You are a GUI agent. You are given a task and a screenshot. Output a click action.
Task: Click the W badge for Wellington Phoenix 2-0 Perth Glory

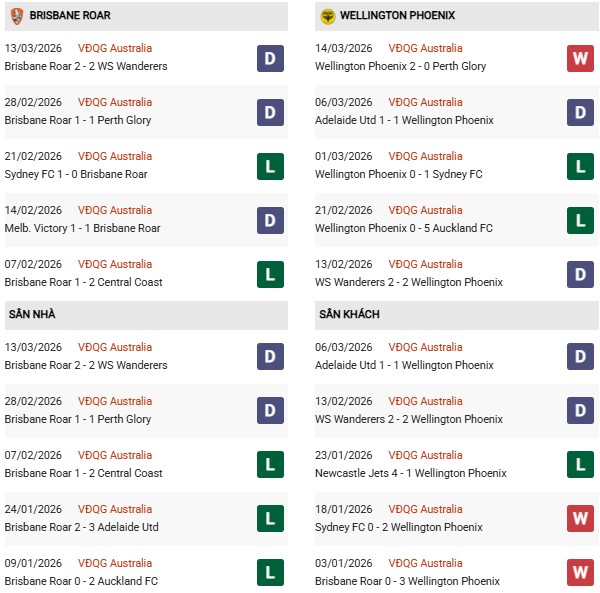pos(581,58)
